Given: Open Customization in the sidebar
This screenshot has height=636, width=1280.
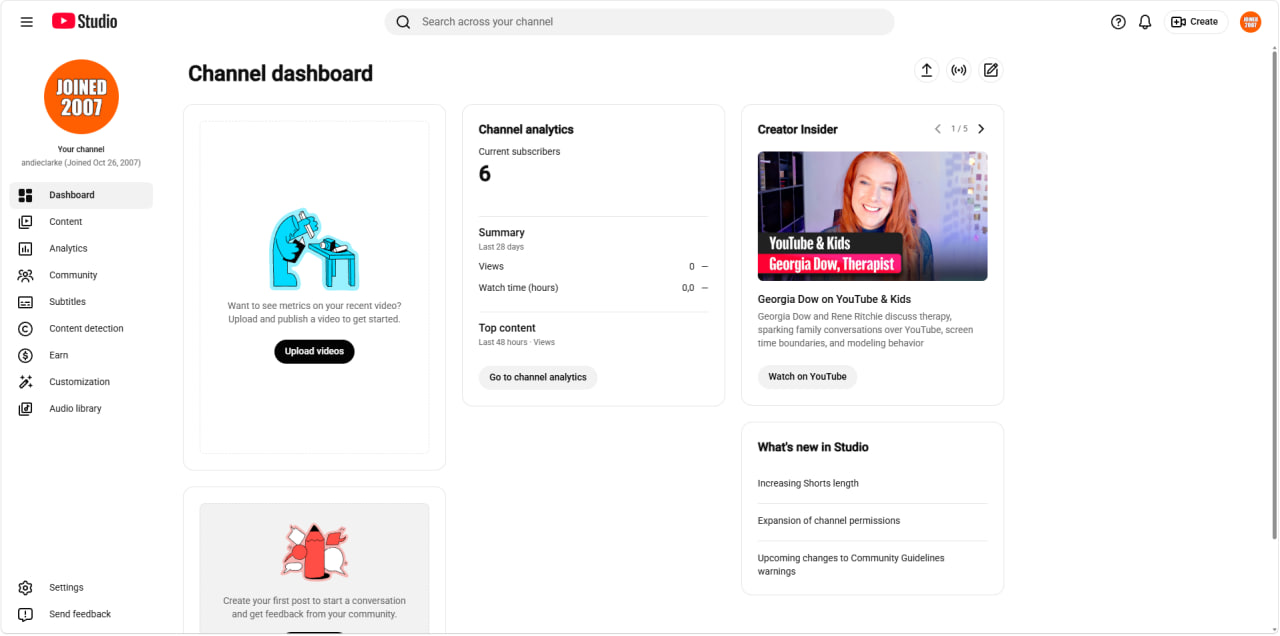Looking at the screenshot, I should click(x=81, y=382).
